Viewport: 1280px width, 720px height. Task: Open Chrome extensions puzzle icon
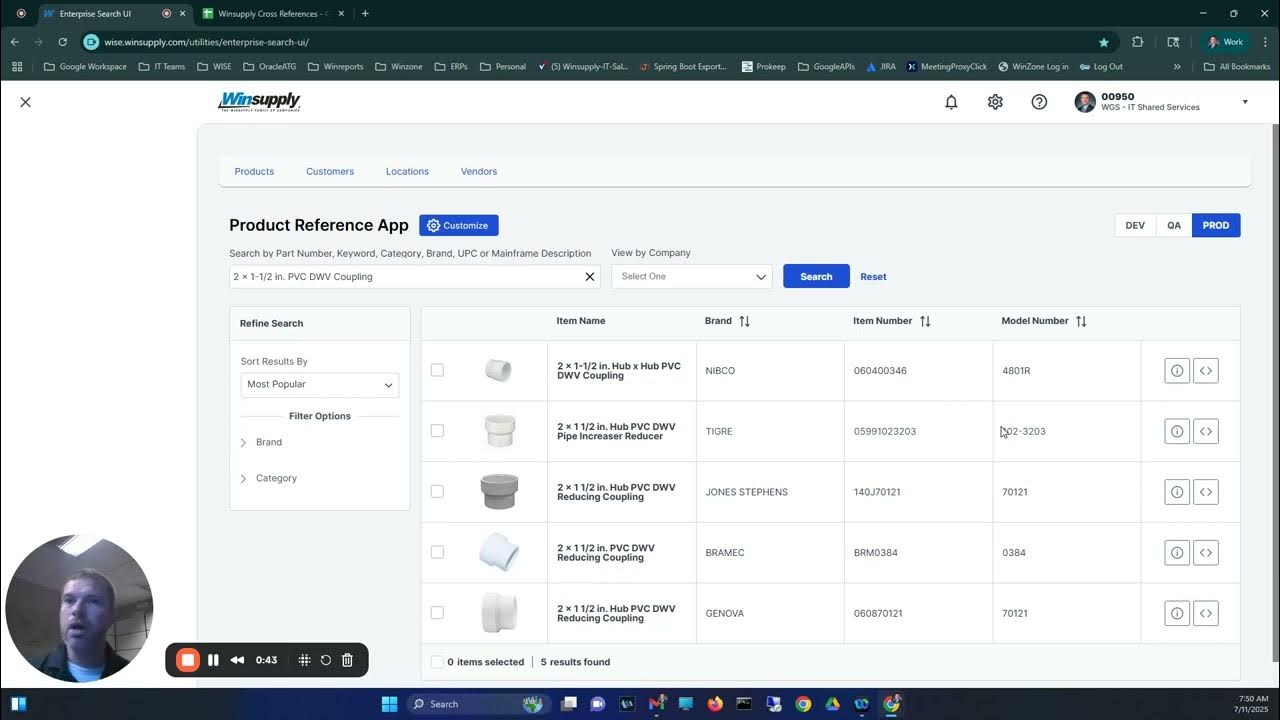[x=1137, y=42]
